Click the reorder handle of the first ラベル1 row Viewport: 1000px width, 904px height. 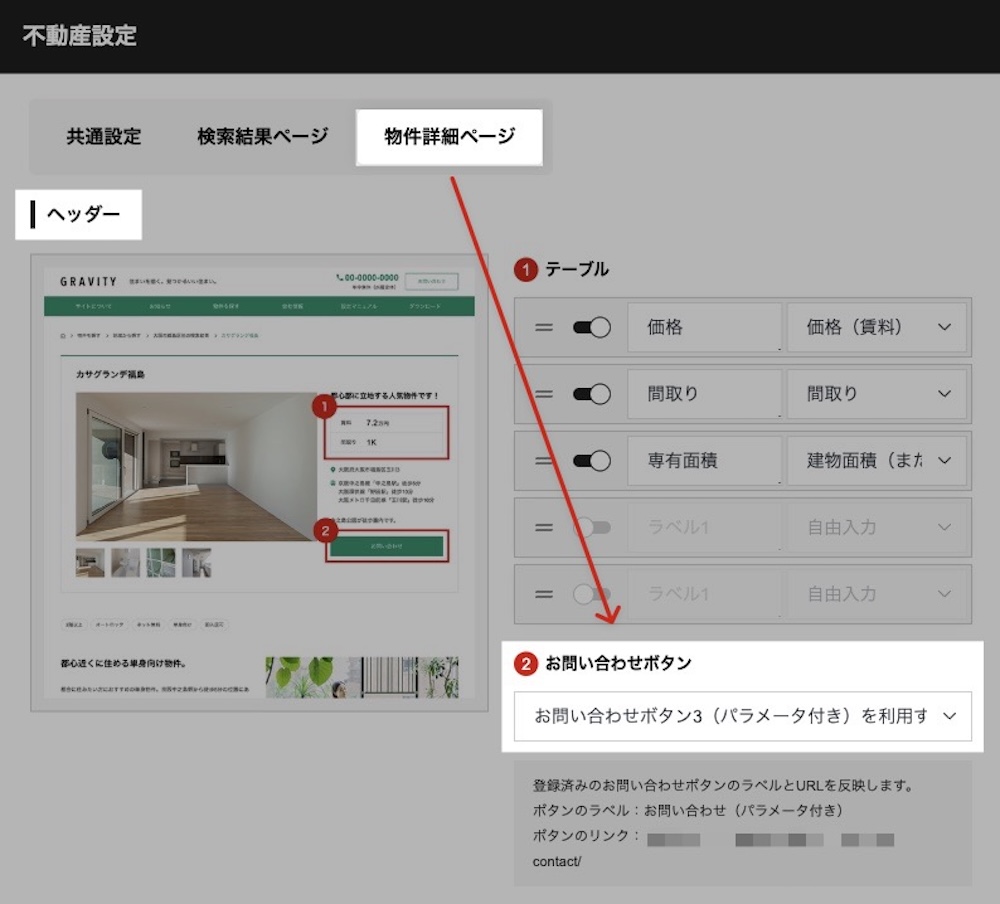click(x=544, y=528)
